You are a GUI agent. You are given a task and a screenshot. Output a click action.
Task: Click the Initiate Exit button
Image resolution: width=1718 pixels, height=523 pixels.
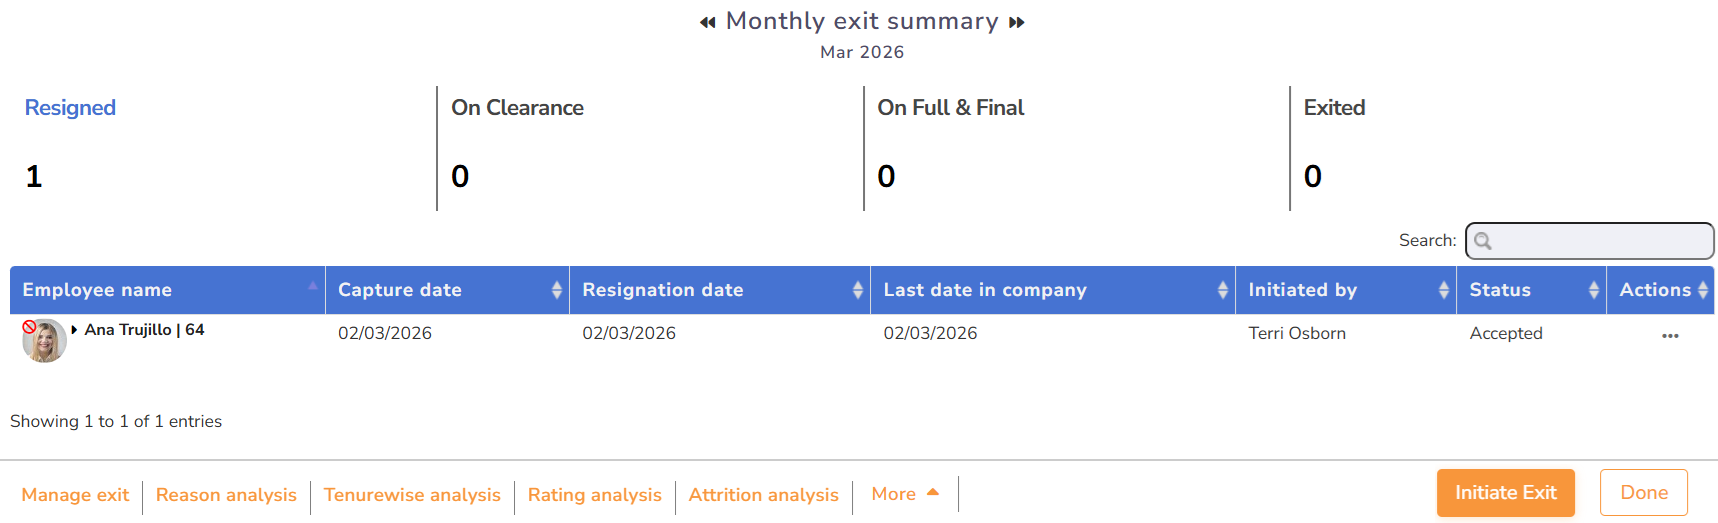[1505, 493]
